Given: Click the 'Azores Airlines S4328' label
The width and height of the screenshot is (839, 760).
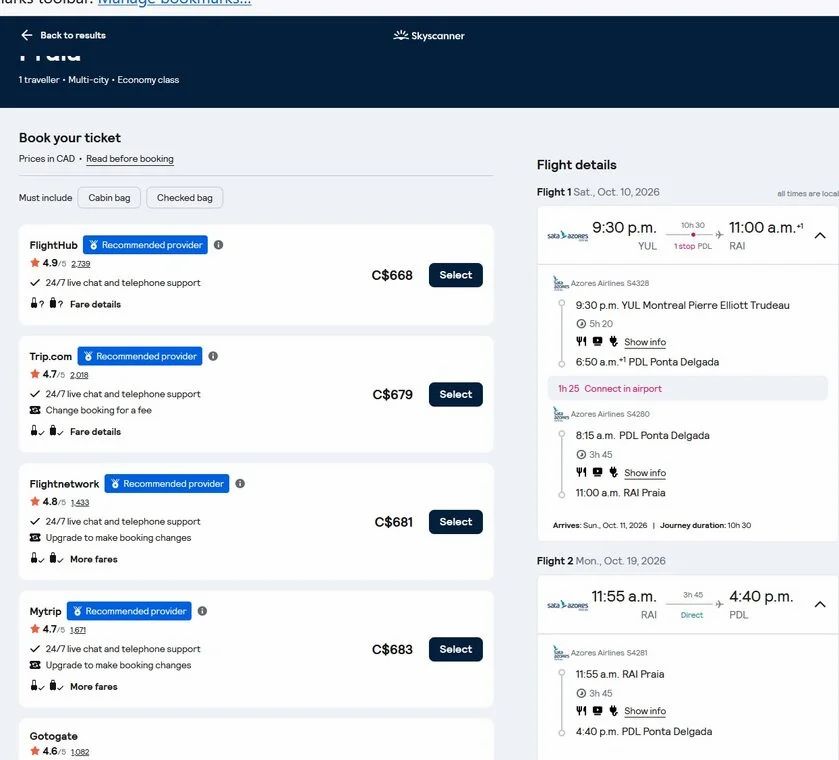Looking at the screenshot, I should (x=609, y=283).
